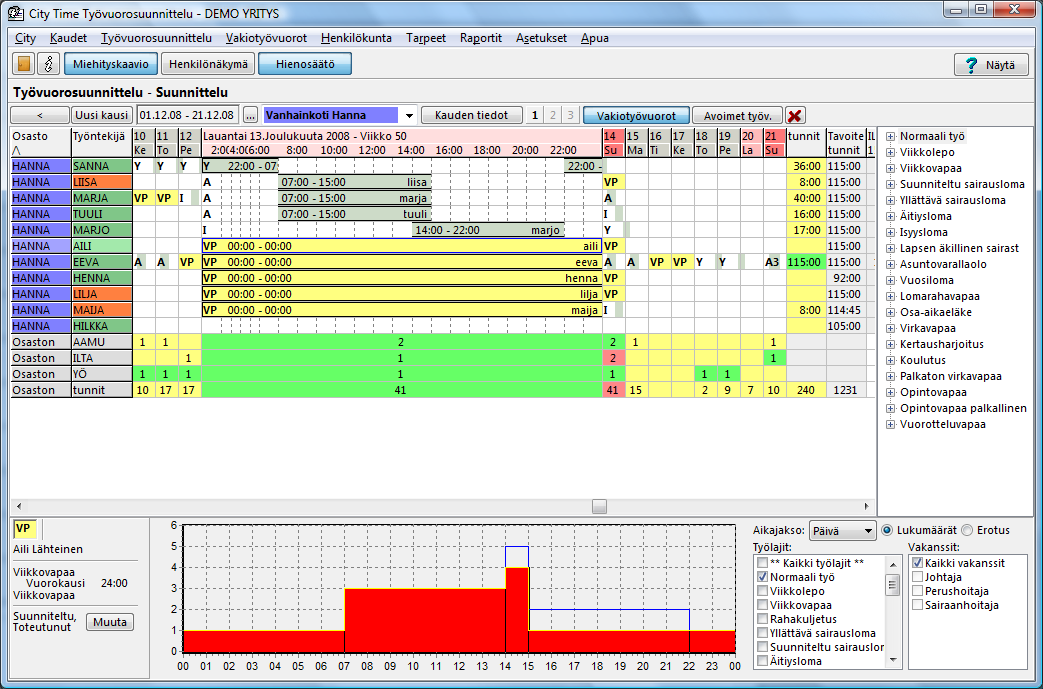This screenshot has width=1043, height=689.
Task: Select period page 1 button
Action: coord(535,115)
